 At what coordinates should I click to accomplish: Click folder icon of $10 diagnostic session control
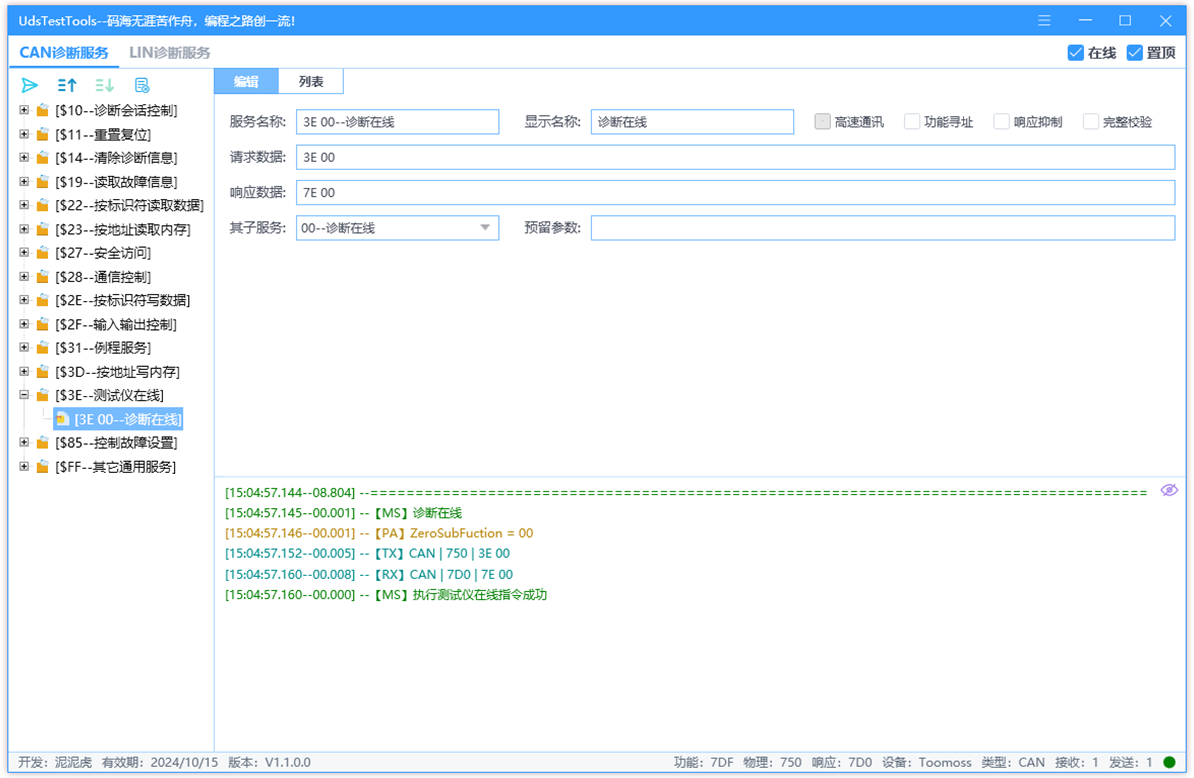pyautogui.click(x=43, y=110)
